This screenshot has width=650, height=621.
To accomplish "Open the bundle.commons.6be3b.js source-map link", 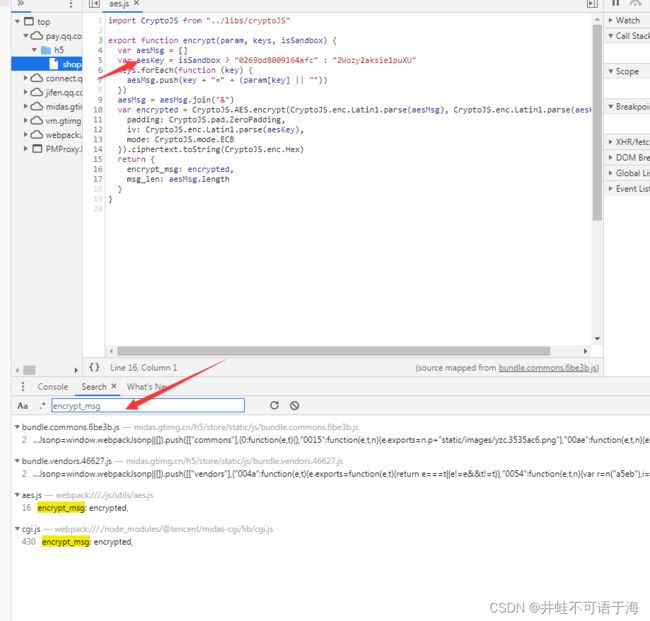I will tap(548, 368).
